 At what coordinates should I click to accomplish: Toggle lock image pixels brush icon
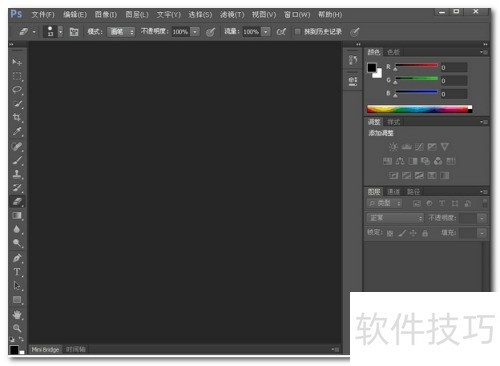click(x=402, y=233)
